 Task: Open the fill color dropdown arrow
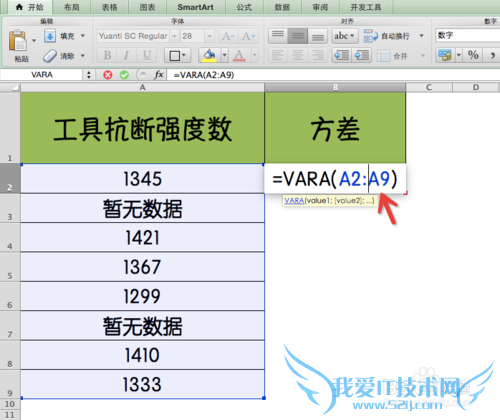[x=225, y=55]
